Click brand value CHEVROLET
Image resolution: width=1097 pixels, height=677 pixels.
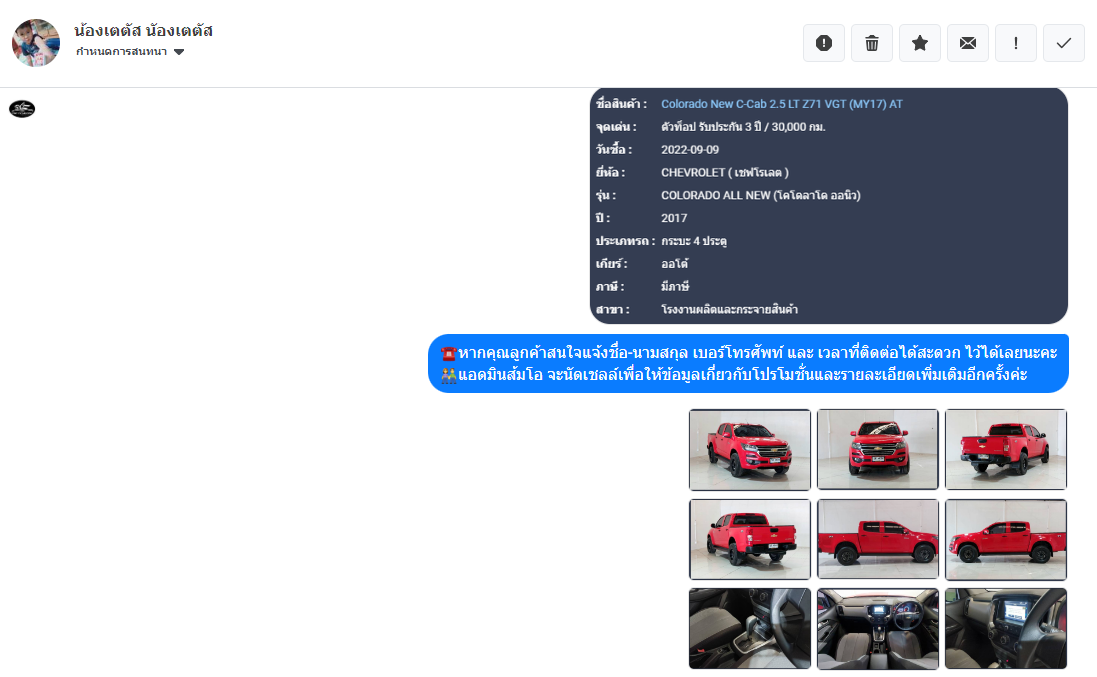click(725, 173)
